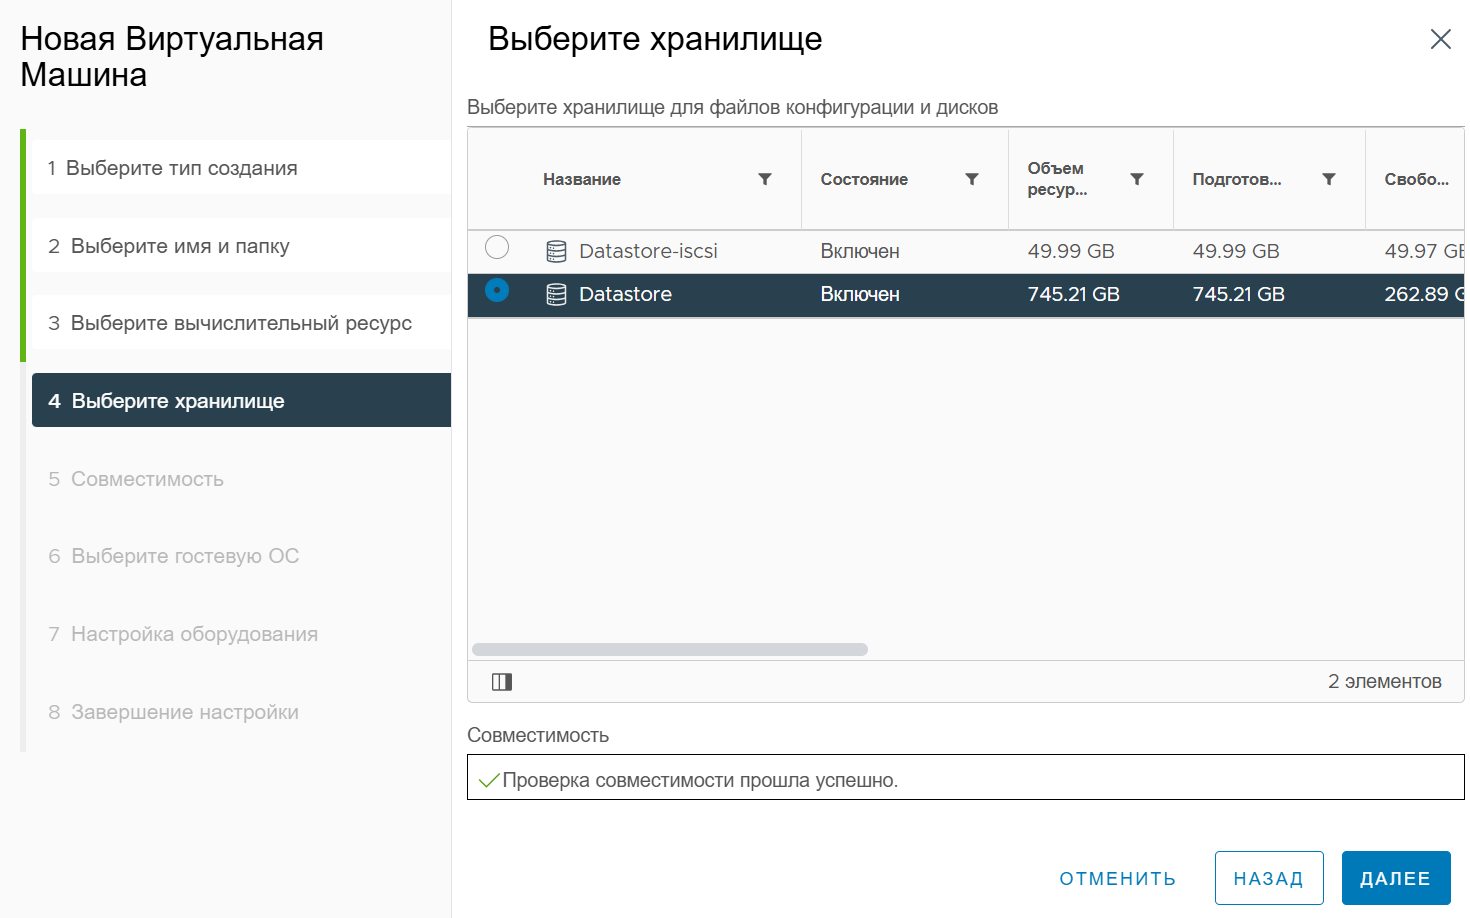This screenshot has height=918, width=1470.
Task: Click the Datastore-iscsi datastore icon
Action: click(557, 251)
